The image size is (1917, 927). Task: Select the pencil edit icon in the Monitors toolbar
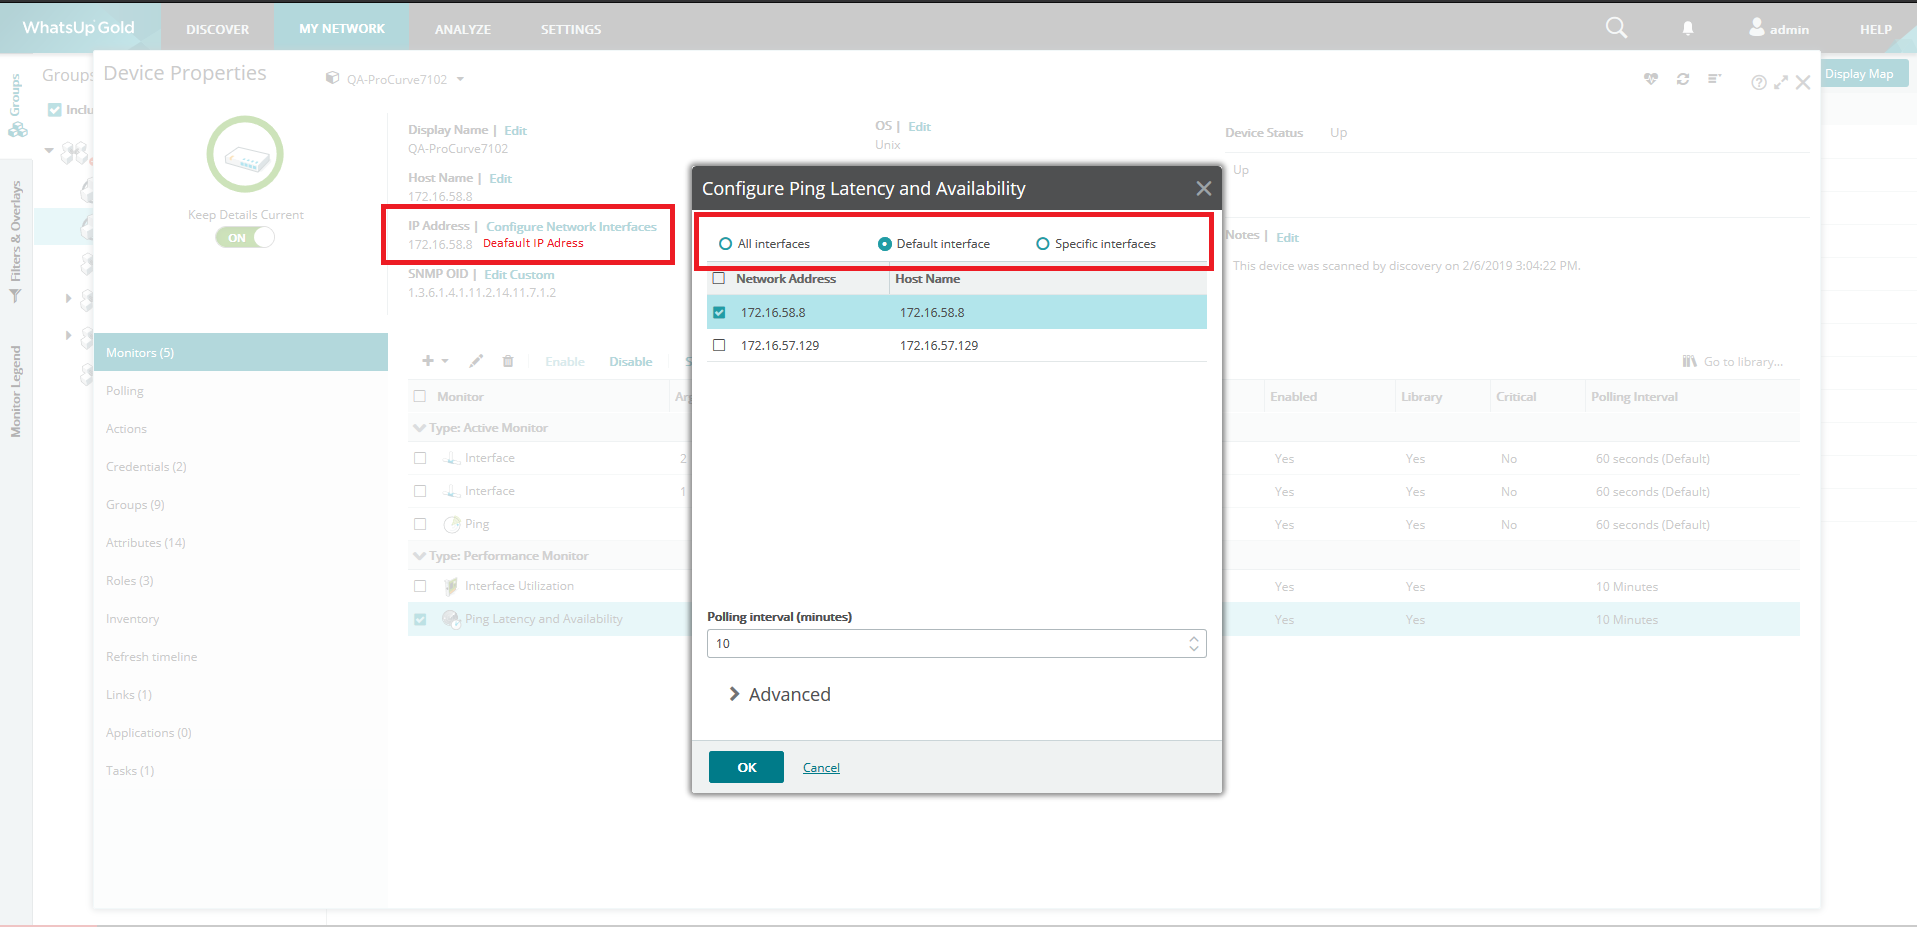[x=476, y=361]
